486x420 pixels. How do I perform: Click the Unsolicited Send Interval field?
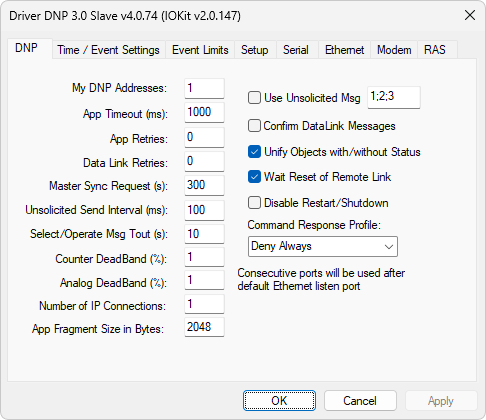pyautogui.click(x=204, y=210)
